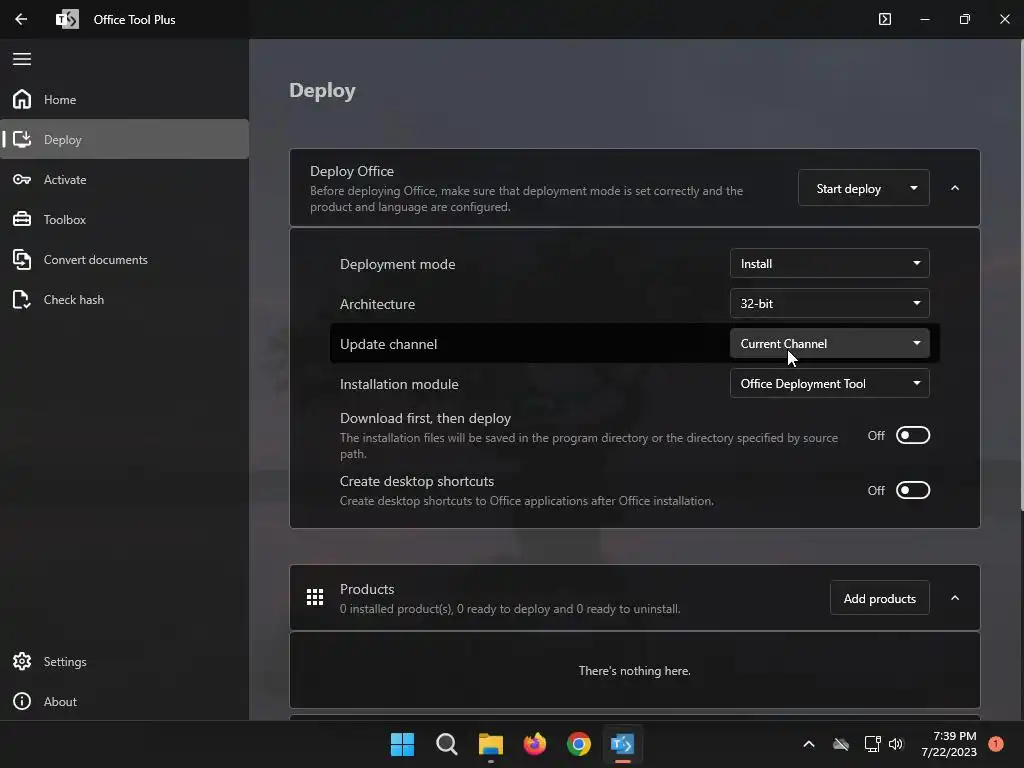Turn on Create desktop shortcuts switch

click(x=912, y=490)
